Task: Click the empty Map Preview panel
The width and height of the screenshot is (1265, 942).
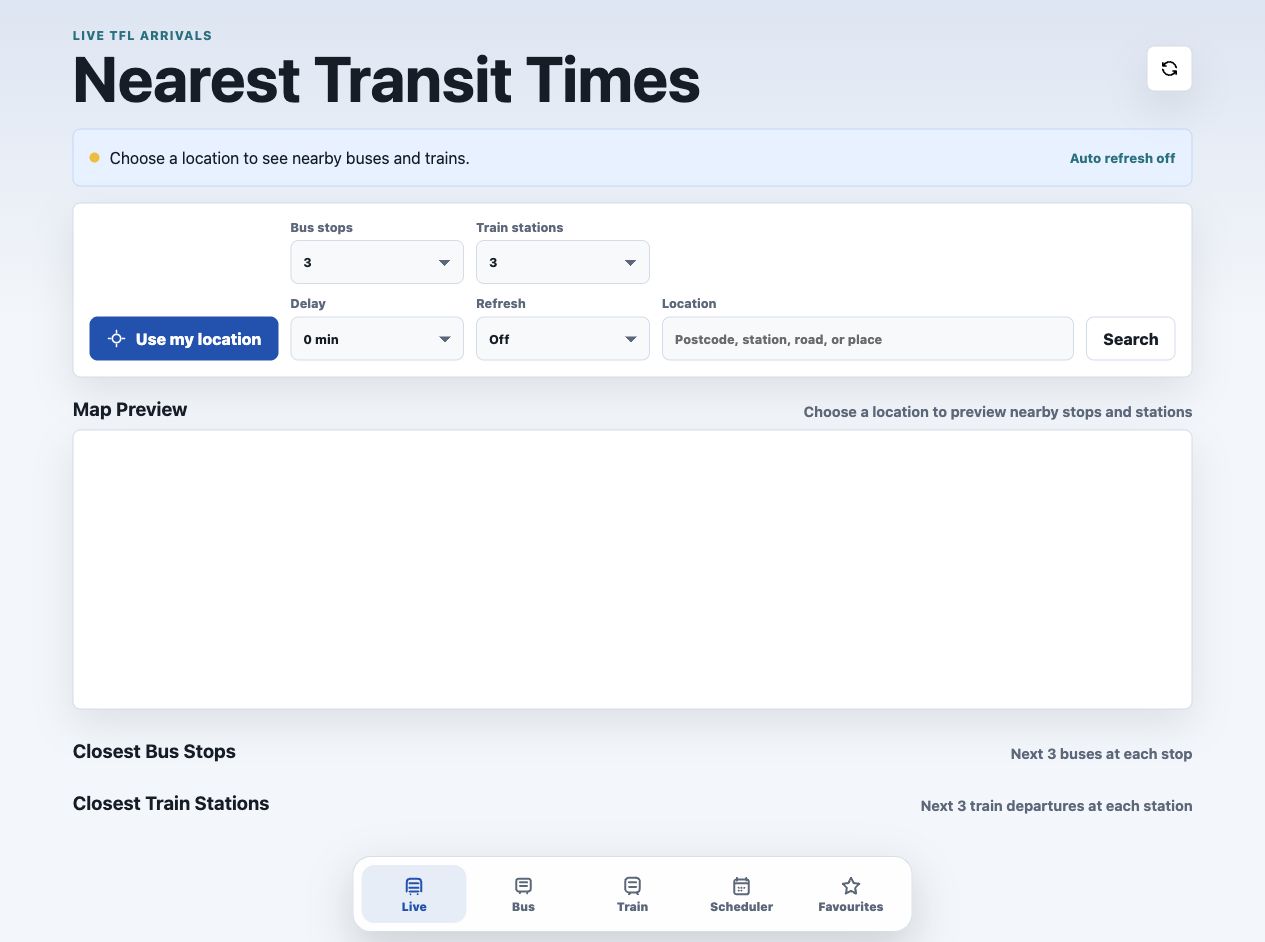Action: click(632, 570)
